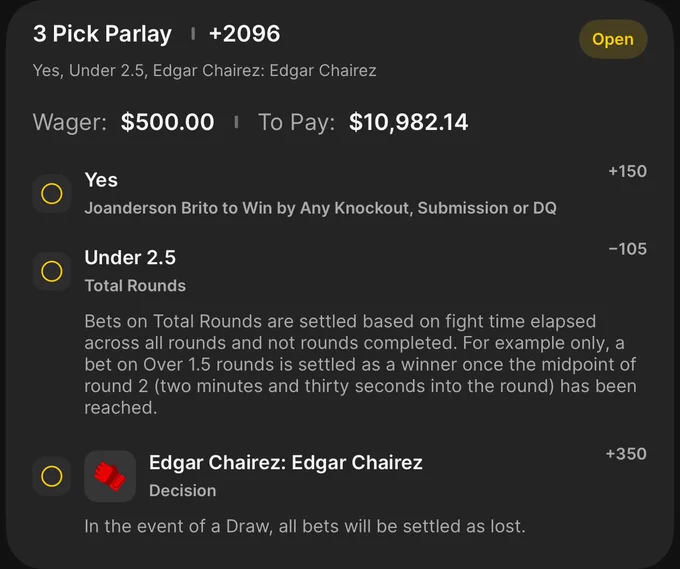Select the 3 Pick Parlay title
680x569 pixels.
[102, 34]
